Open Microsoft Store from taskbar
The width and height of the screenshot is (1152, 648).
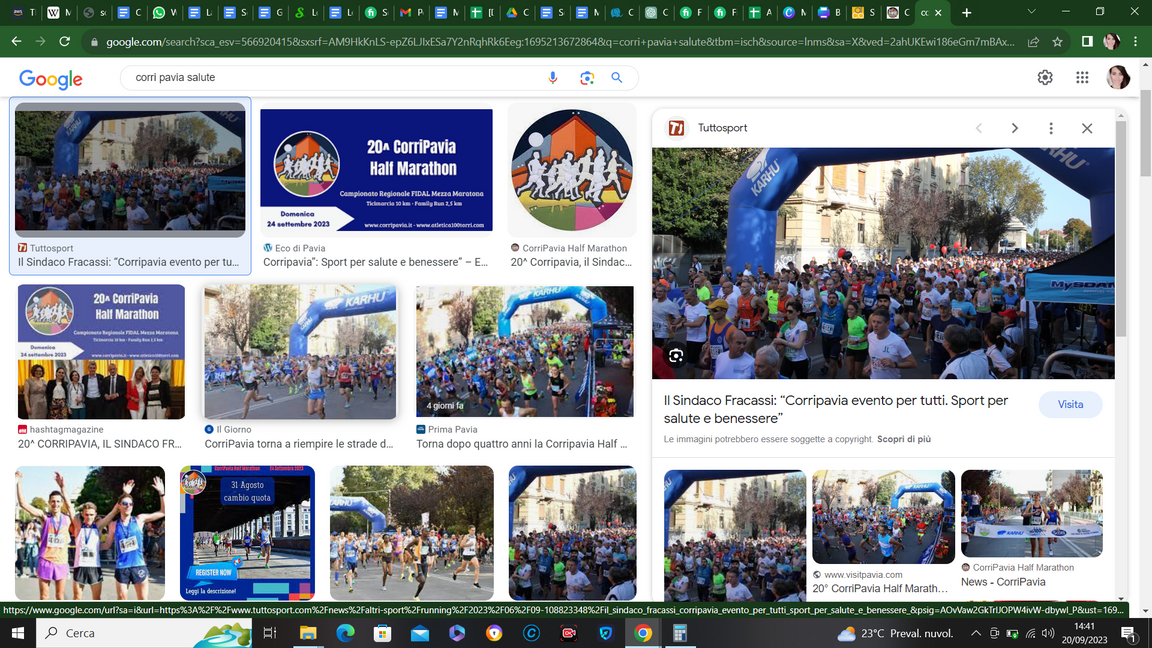coord(382,633)
